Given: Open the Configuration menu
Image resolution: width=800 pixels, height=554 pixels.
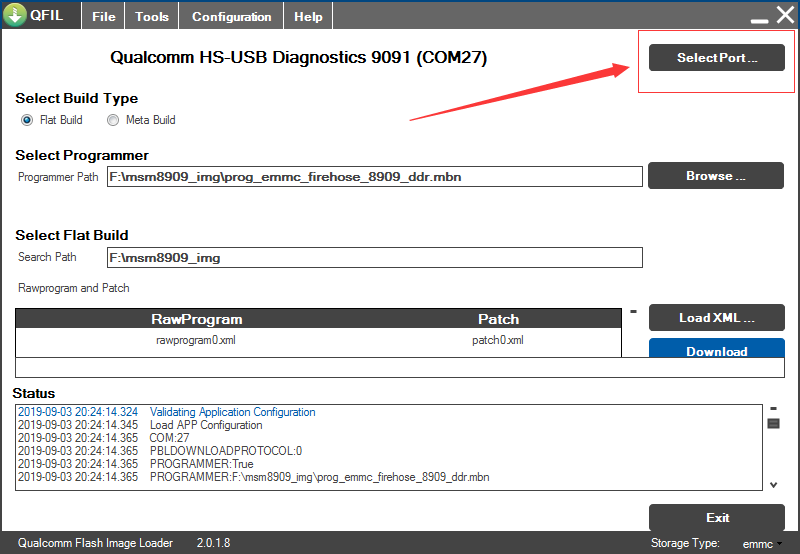Looking at the screenshot, I should pos(231,16).
